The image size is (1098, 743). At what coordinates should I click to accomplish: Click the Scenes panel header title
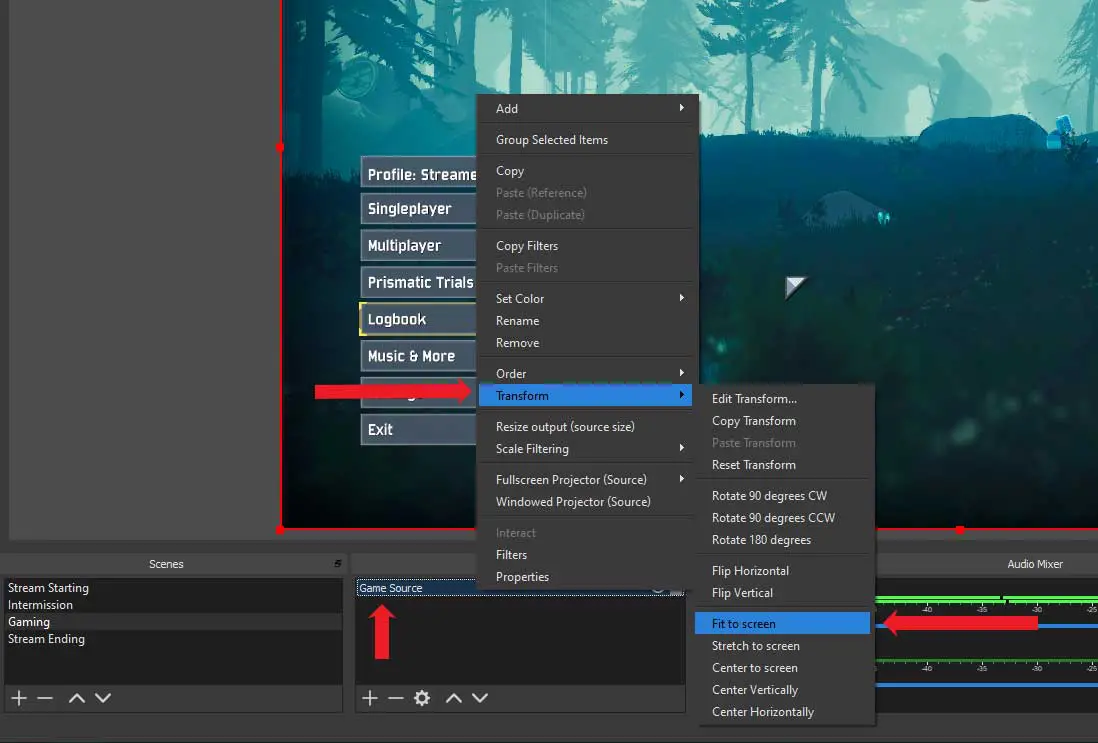tap(166, 564)
